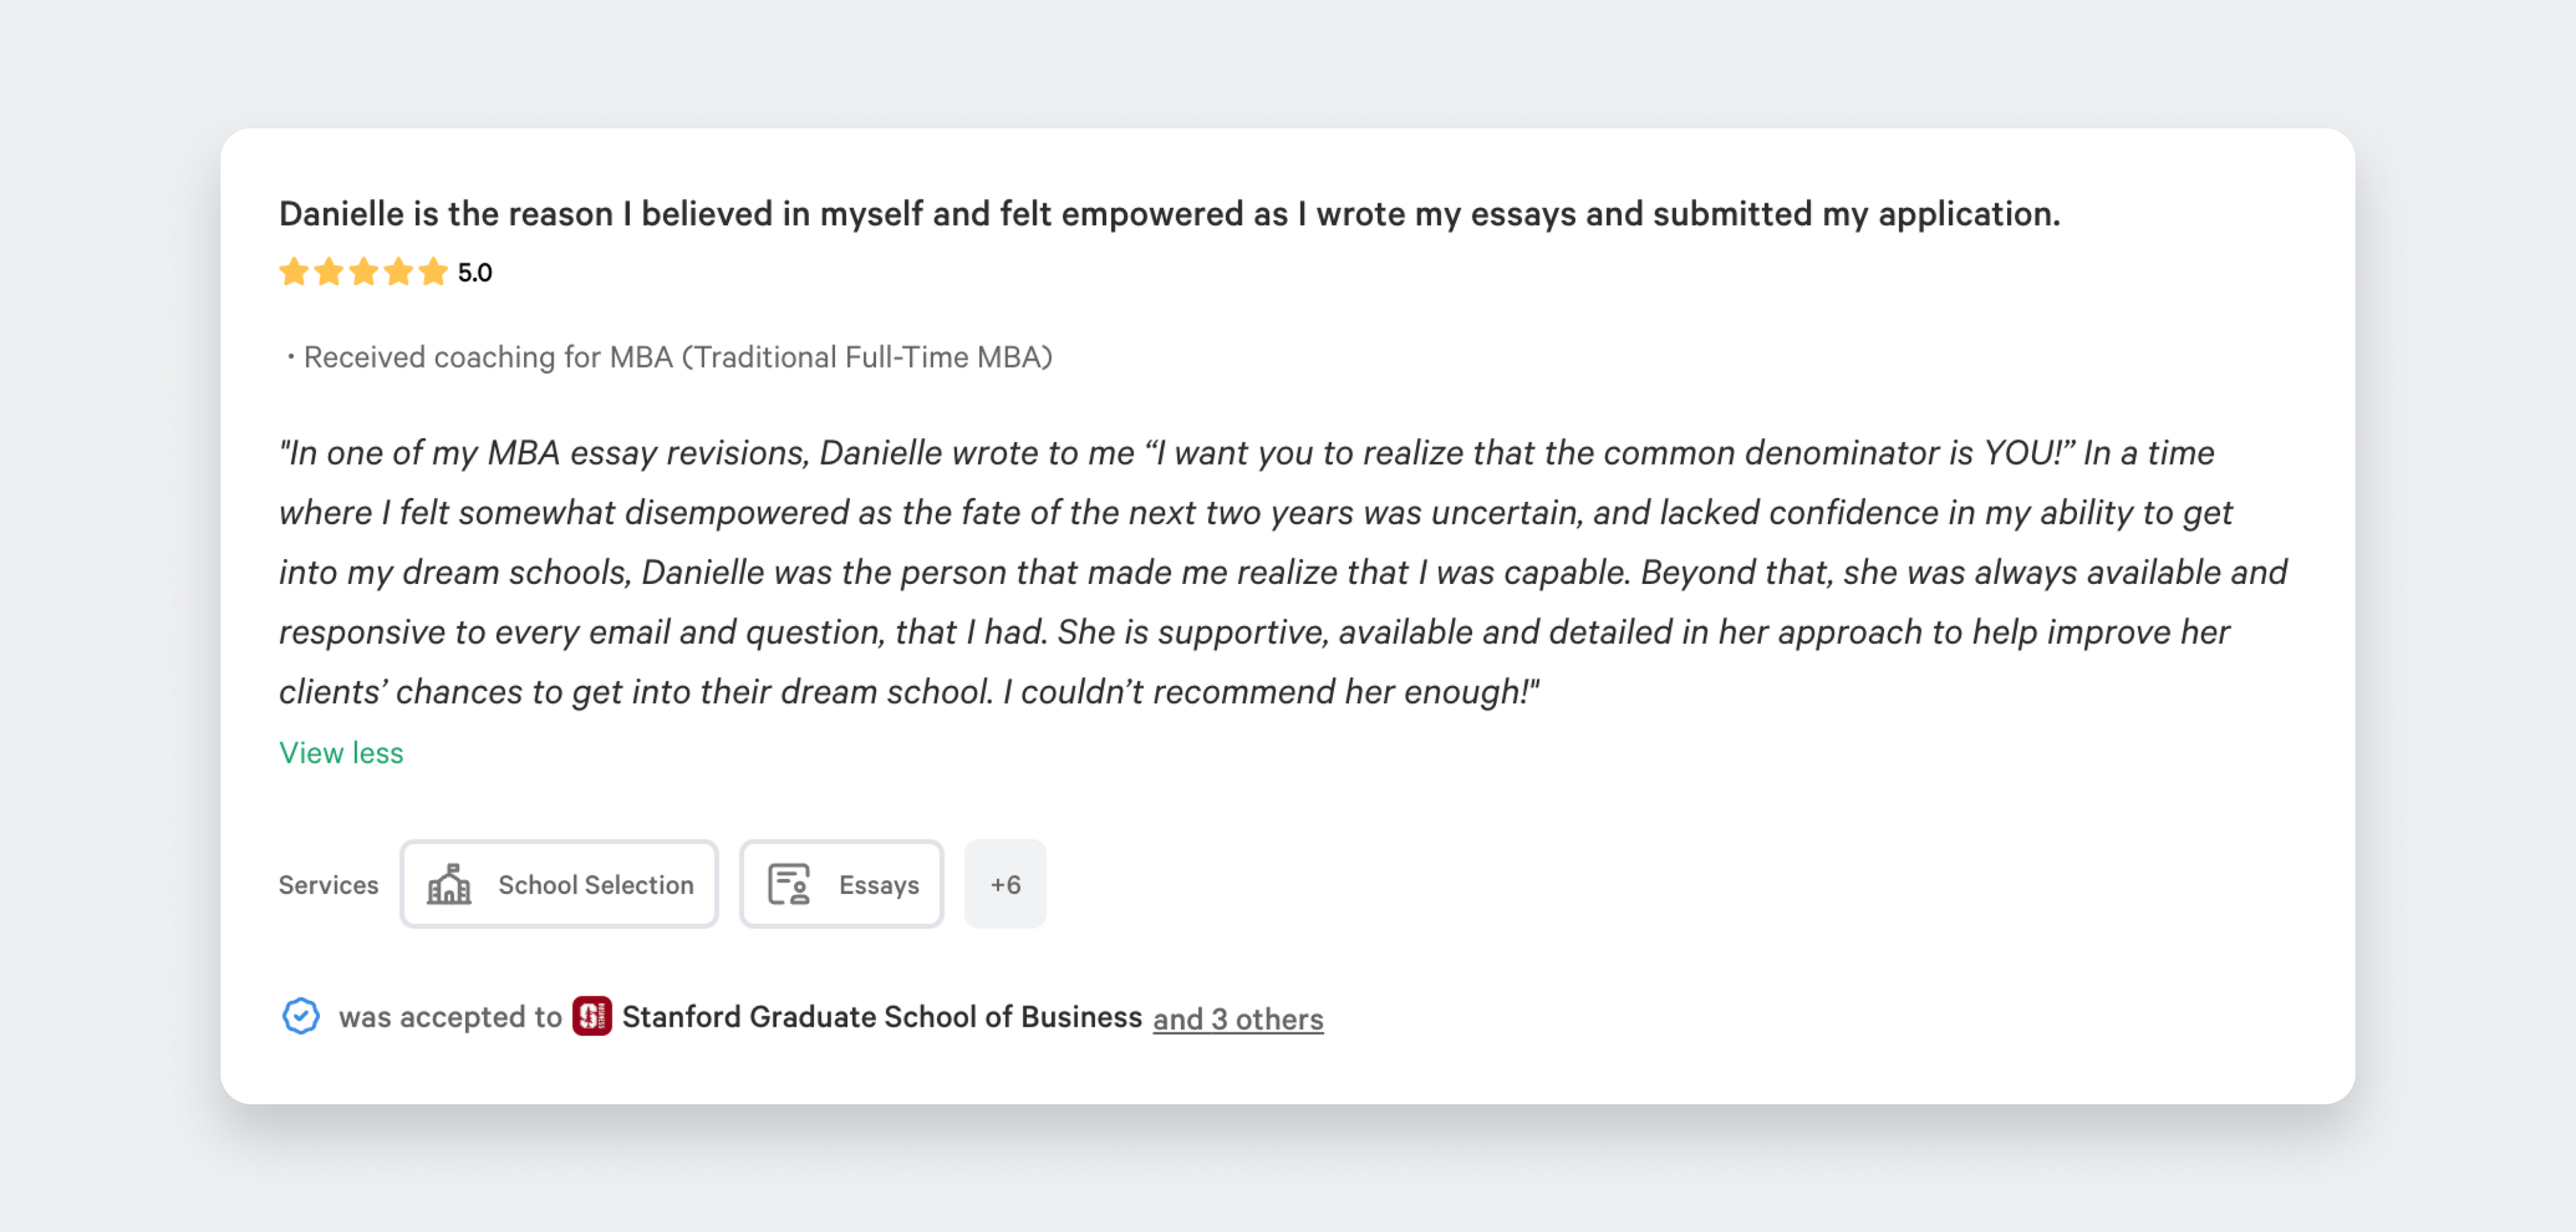Click the blue verified checkmark badge
Image resolution: width=2576 pixels, height=1232 pixels.
click(x=300, y=1017)
